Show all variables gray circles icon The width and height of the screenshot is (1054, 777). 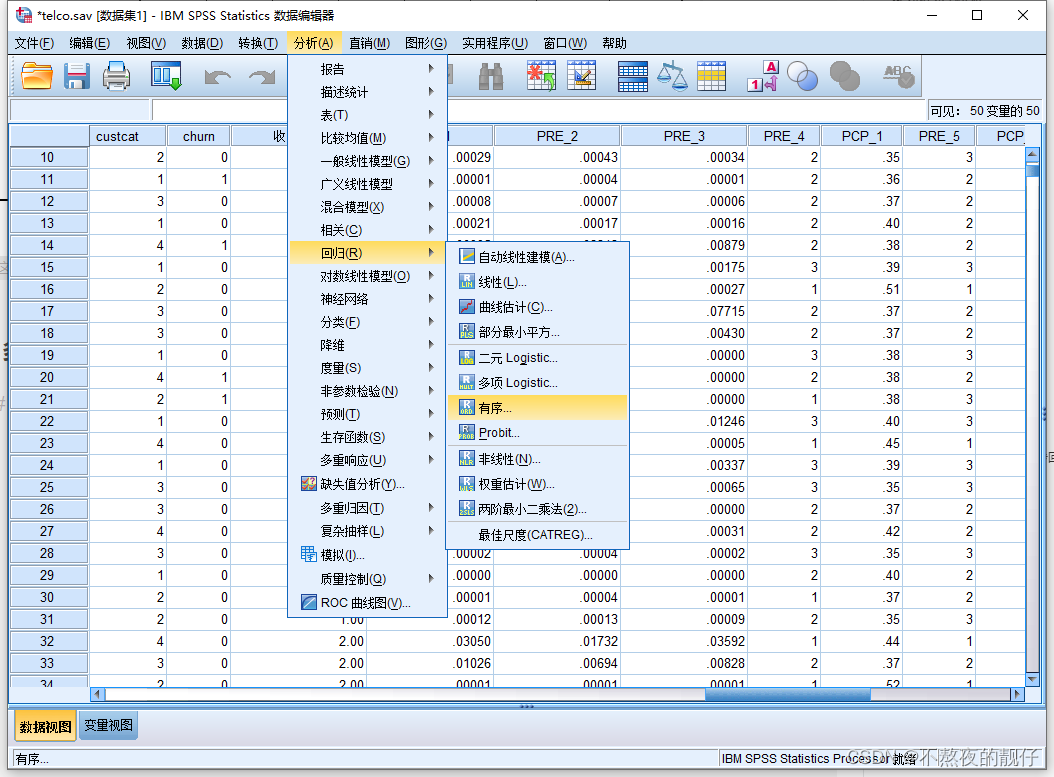coord(845,76)
